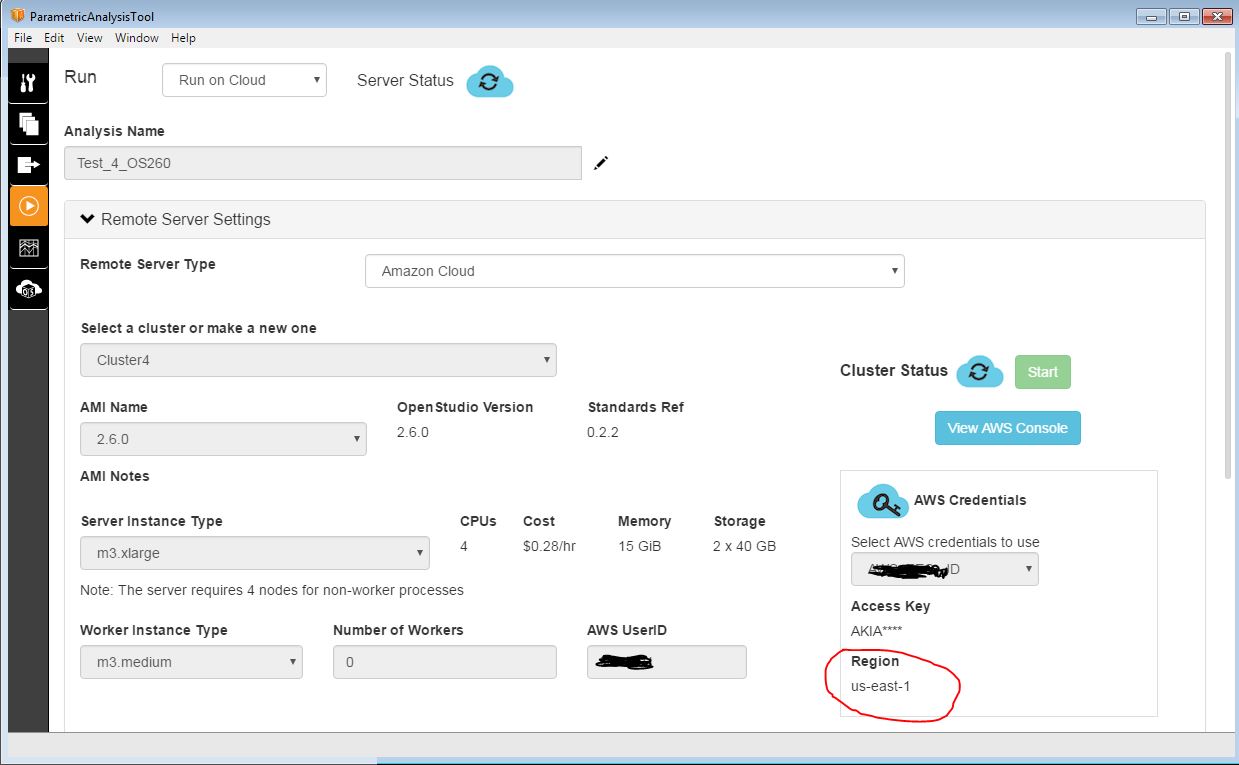Image resolution: width=1239 pixels, height=765 pixels.
Task: Open the design alternatives sidebar tab
Action: click(x=28, y=124)
